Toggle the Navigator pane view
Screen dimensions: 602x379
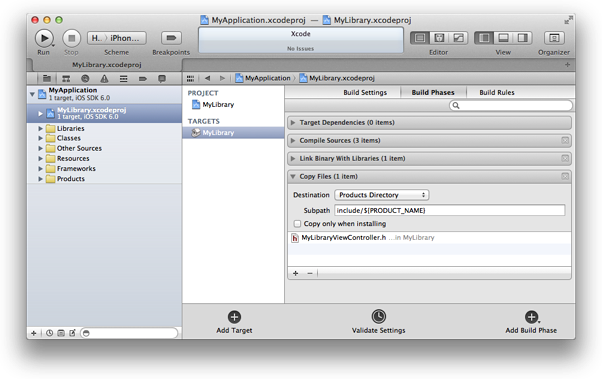coord(484,38)
